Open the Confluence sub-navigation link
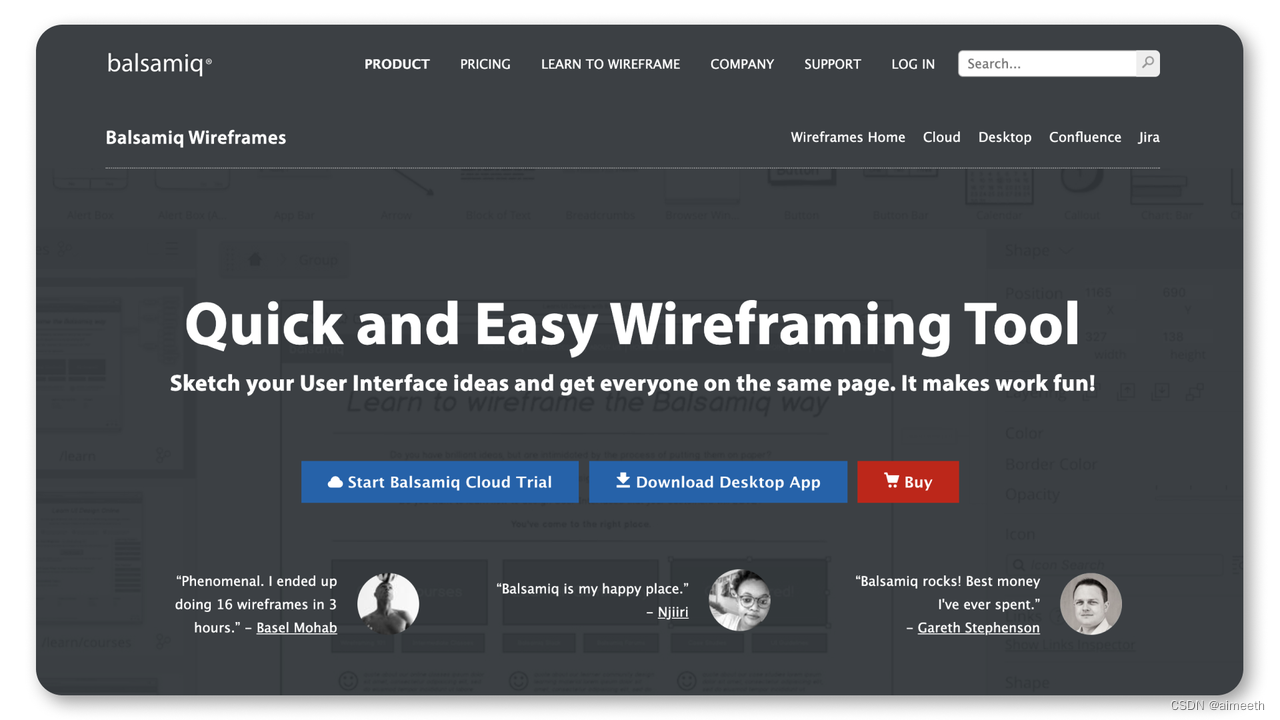 [x=1085, y=137]
